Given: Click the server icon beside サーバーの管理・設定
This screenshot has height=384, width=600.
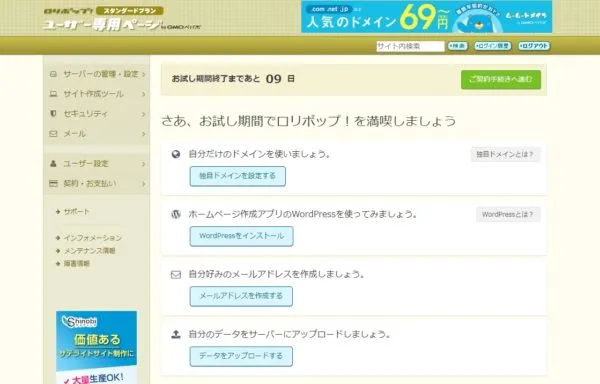Looking at the screenshot, I should pyautogui.click(x=54, y=74).
